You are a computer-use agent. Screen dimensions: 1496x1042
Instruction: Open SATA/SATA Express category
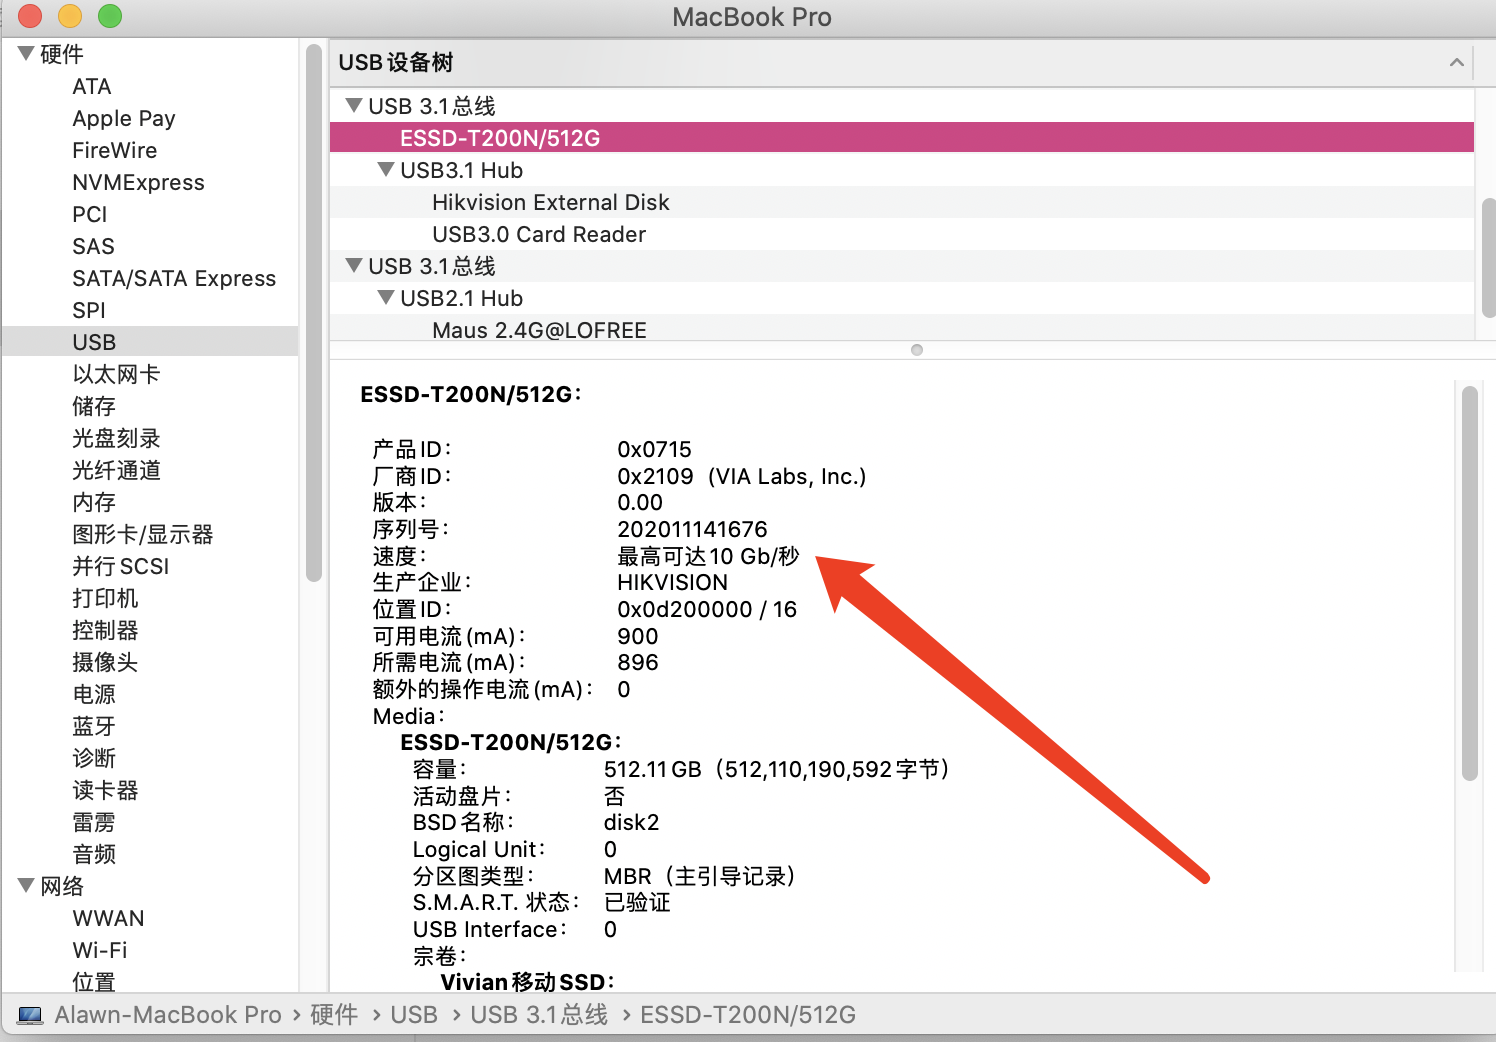174,278
